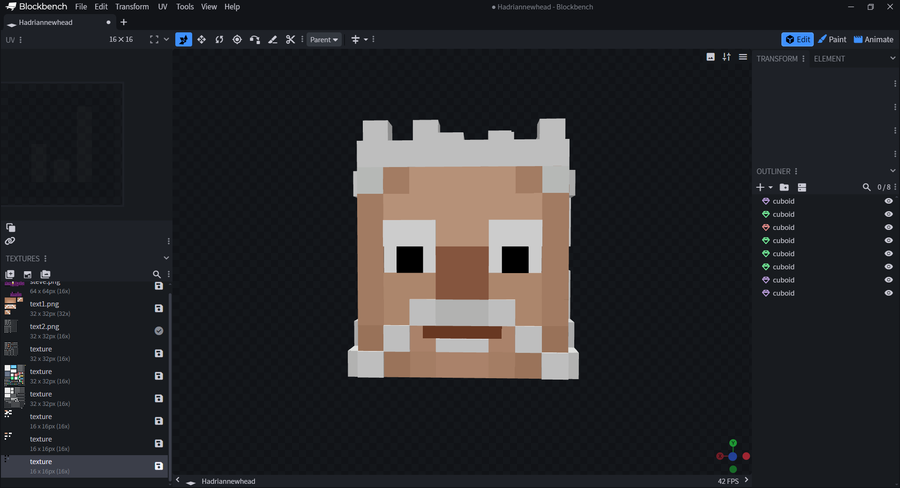The width and height of the screenshot is (900, 488).
Task: Switch to Paint mode
Action: (x=832, y=40)
